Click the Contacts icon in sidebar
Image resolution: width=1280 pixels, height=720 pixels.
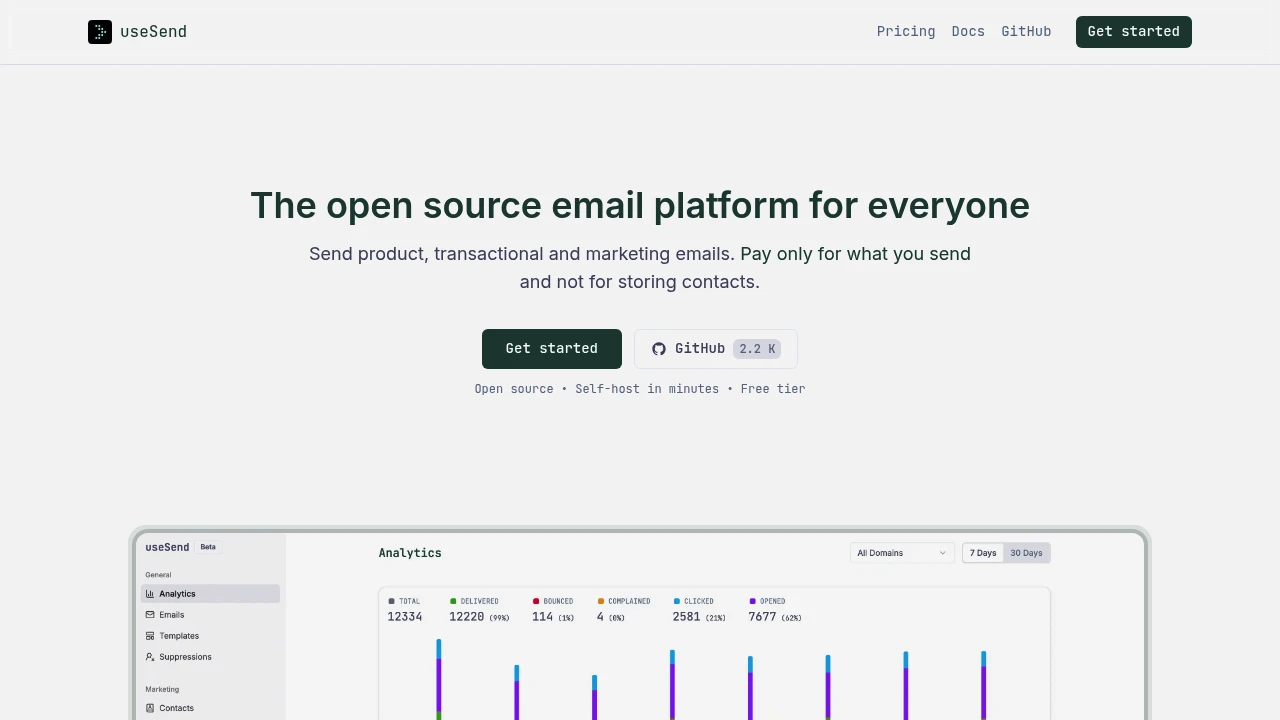coord(150,708)
